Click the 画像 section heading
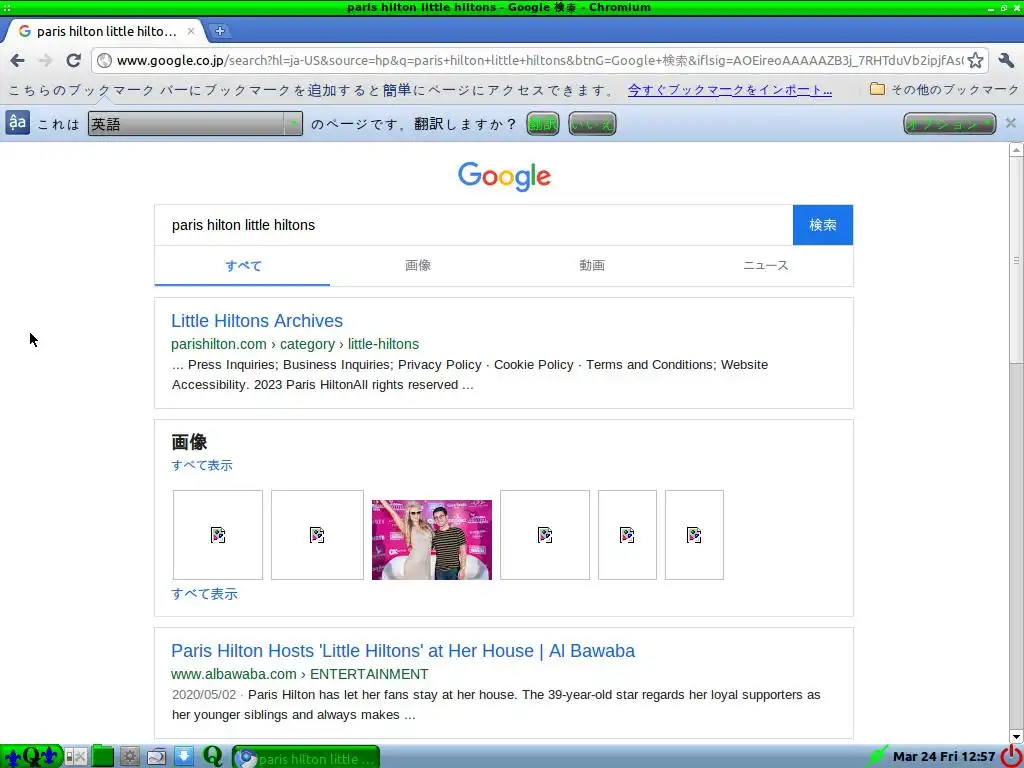 (x=189, y=442)
